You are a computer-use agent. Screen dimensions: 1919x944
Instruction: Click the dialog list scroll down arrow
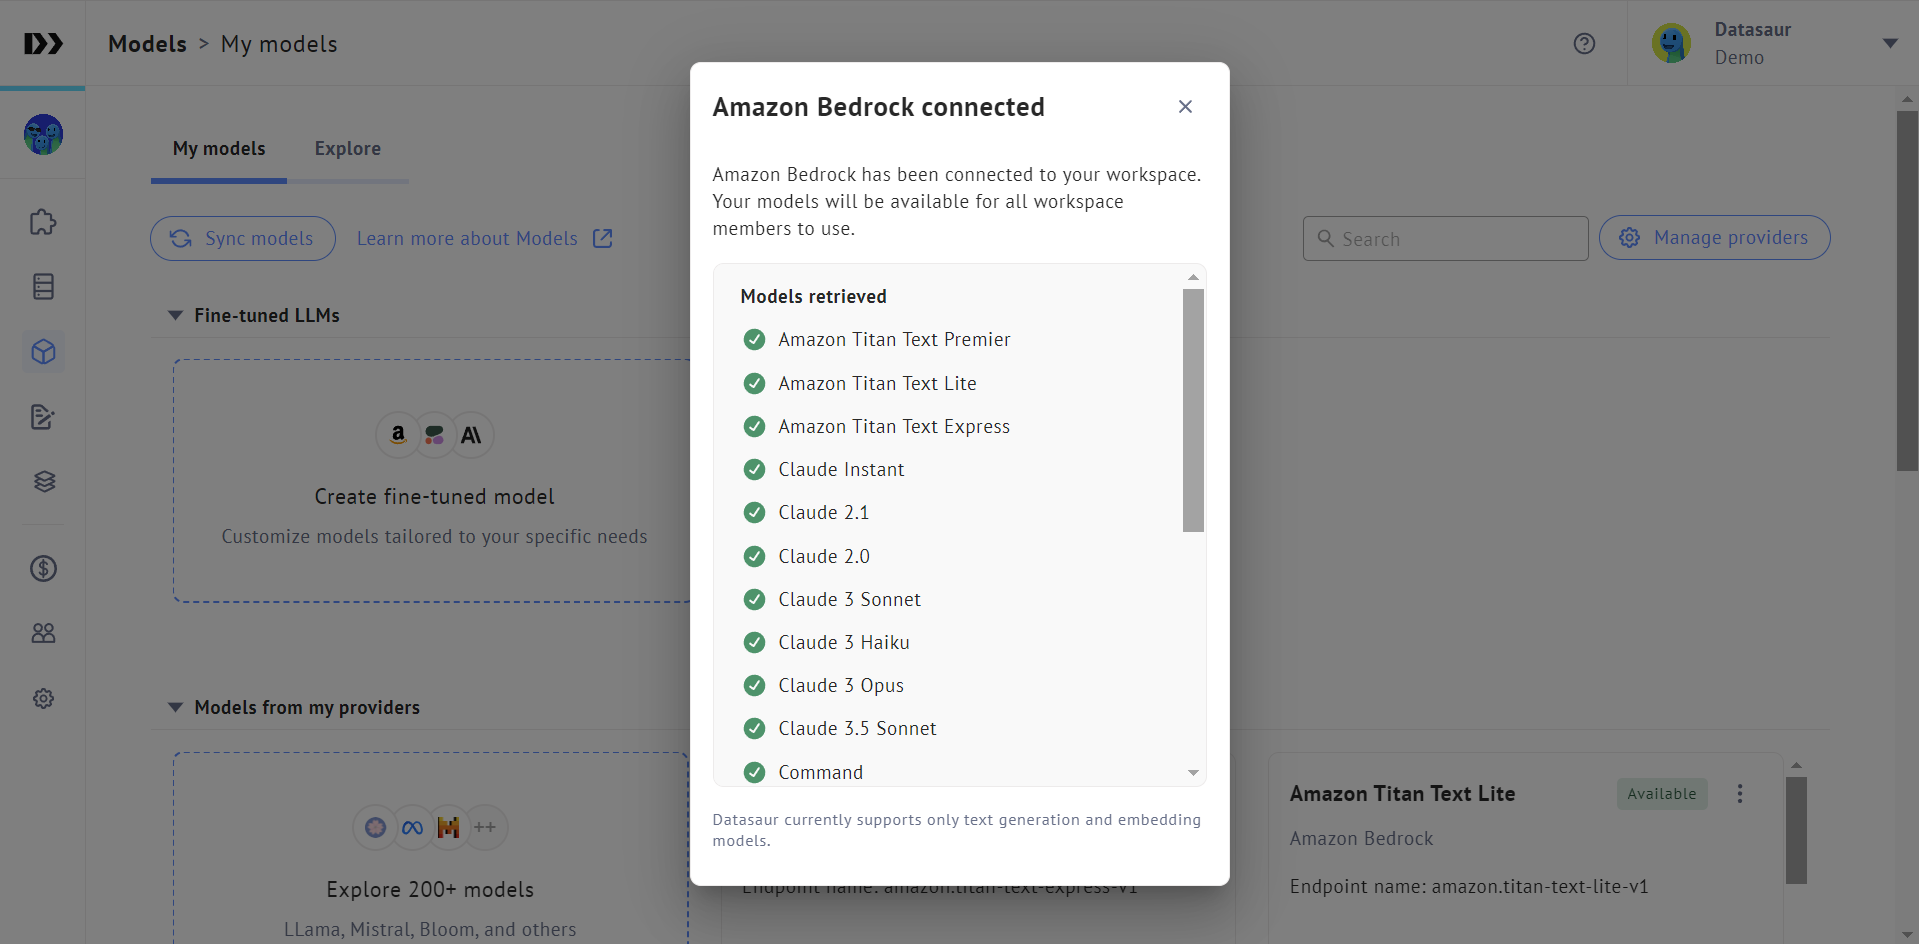pos(1193,773)
